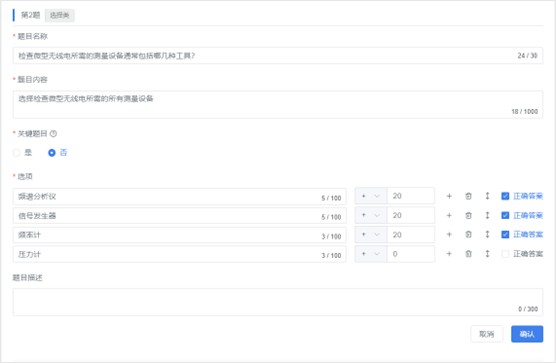
Task: Mark 压力计 as 正确答案
Action: pyautogui.click(x=505, y=254)
